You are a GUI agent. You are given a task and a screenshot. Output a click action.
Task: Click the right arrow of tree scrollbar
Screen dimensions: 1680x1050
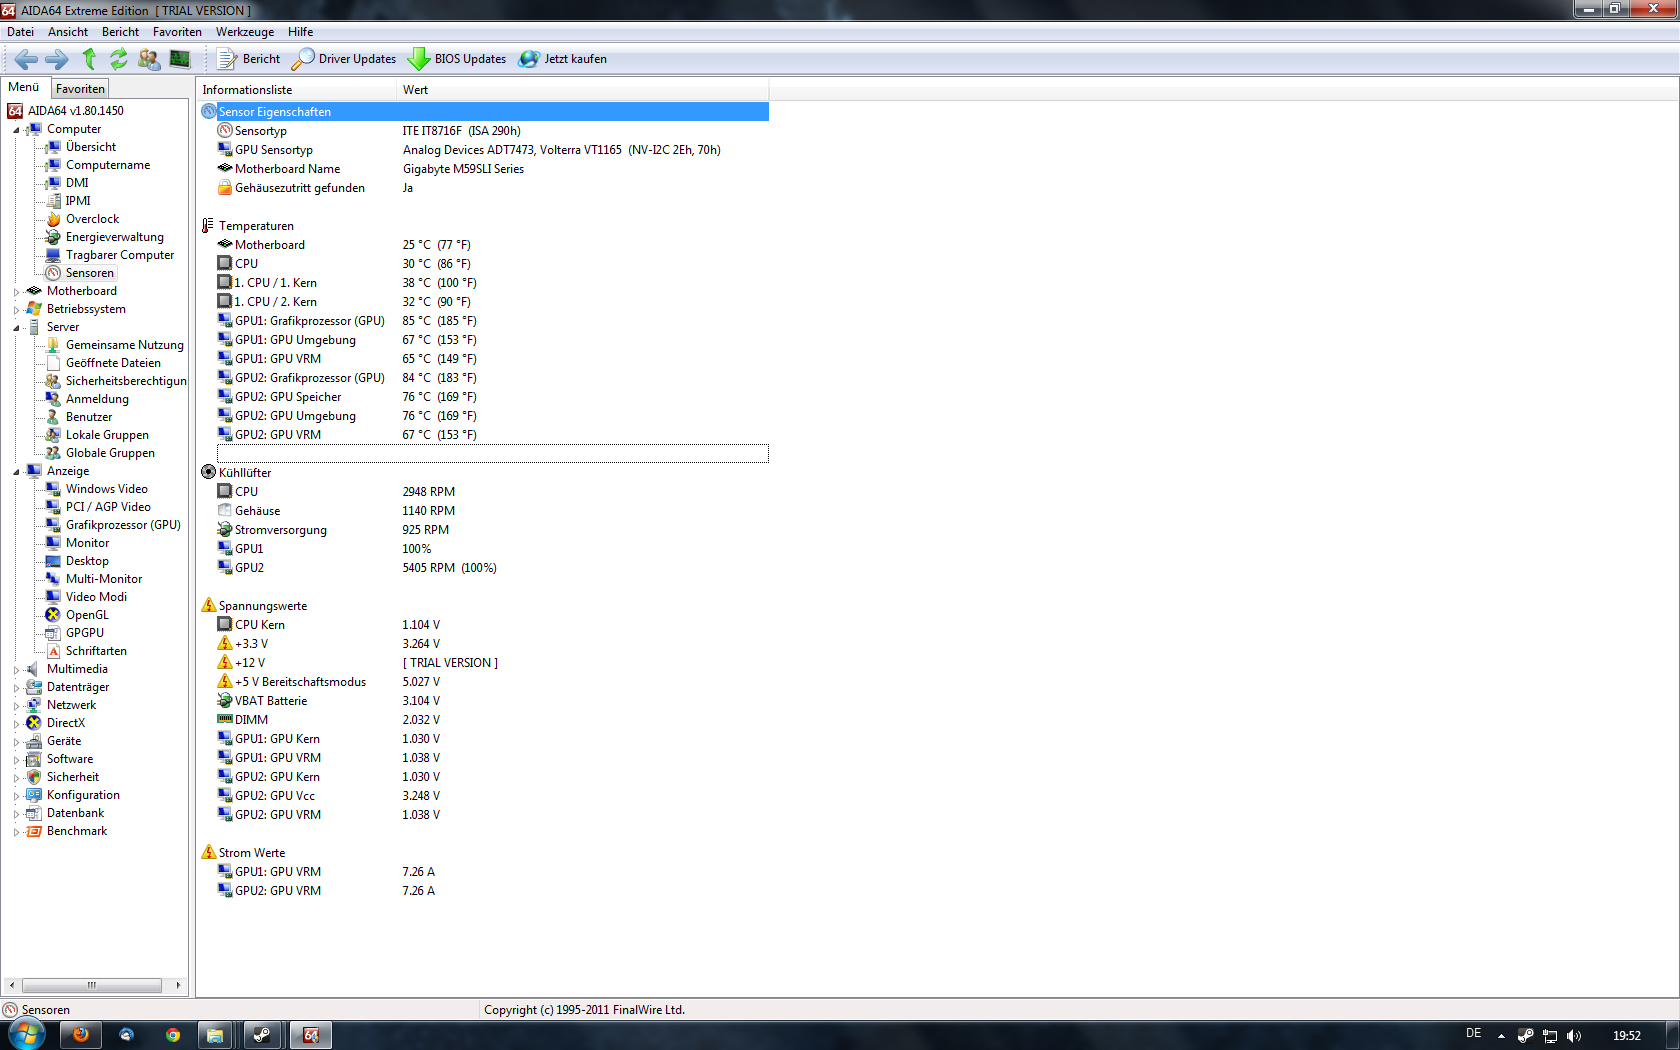pos(178,985)
